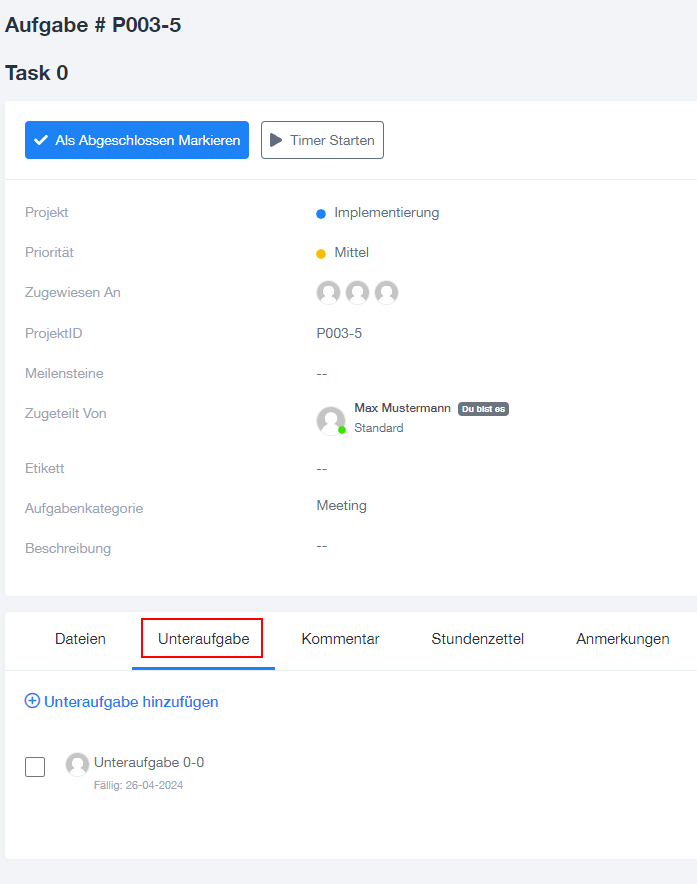Click third assignee avatar in Zugewiesen An

387,293
